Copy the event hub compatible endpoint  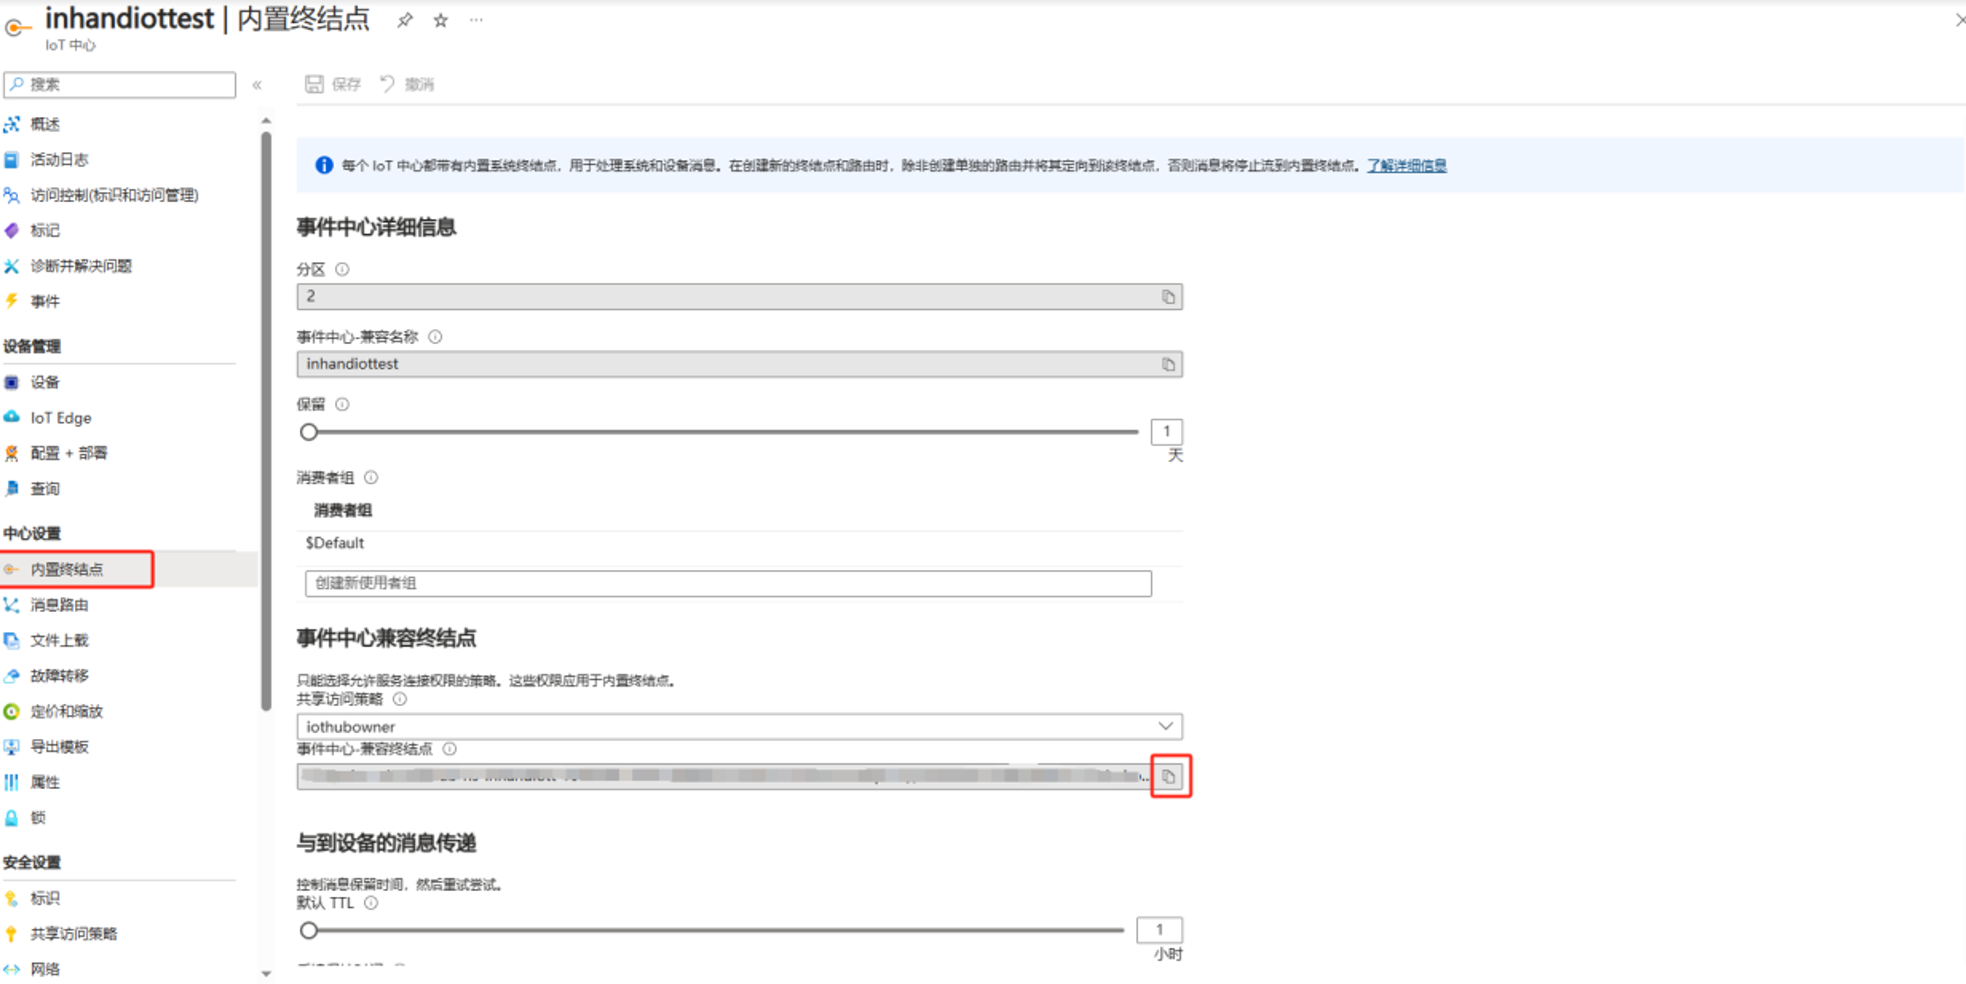(1169, 776)
